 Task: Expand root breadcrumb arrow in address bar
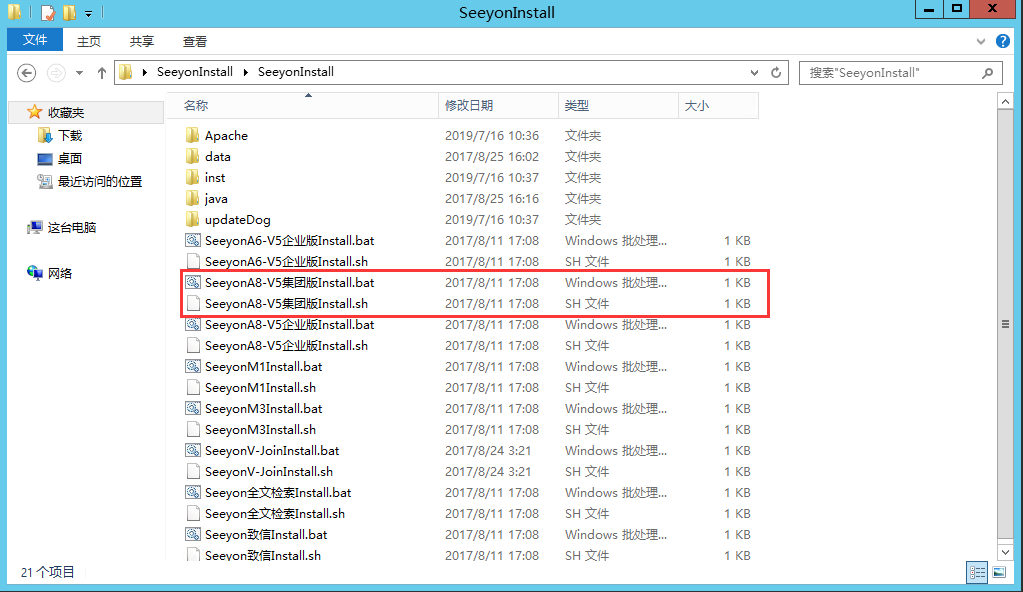coord(144,72)
